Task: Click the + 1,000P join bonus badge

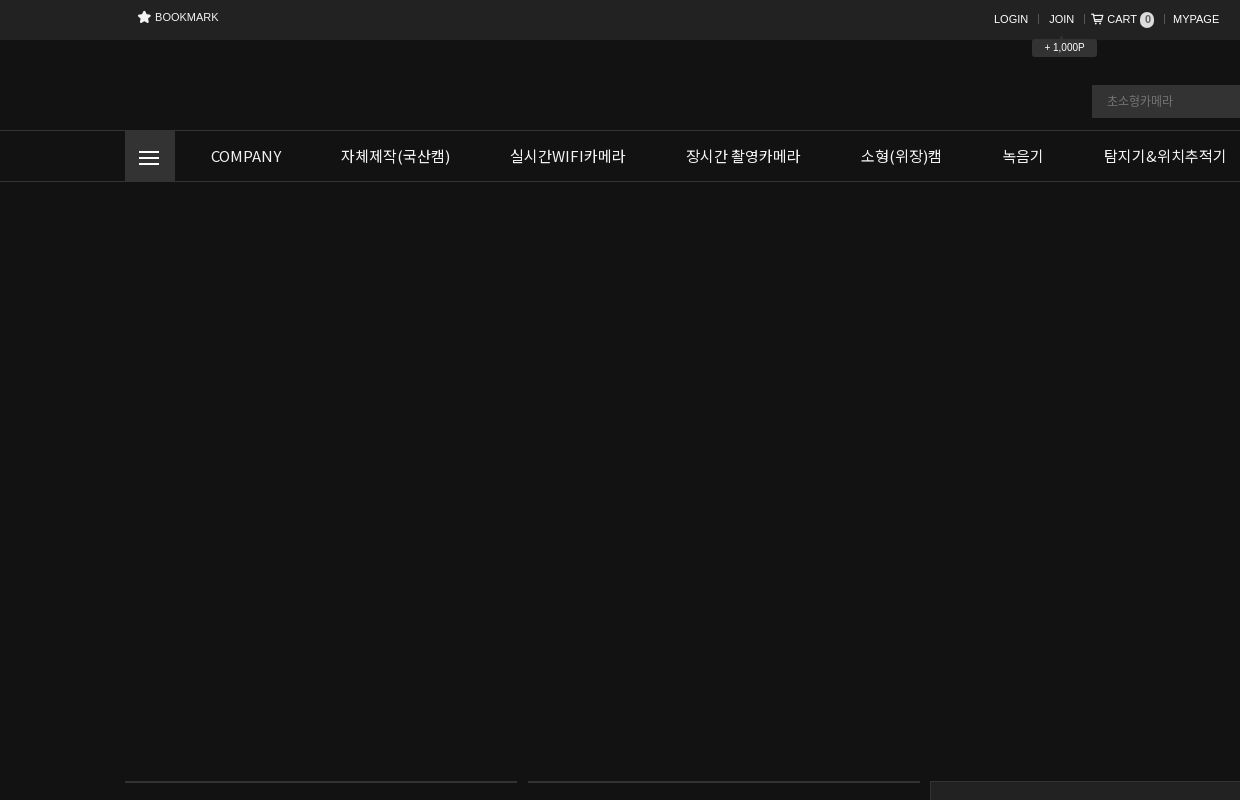Action: pyautogui.click(x=1064, y=48)
